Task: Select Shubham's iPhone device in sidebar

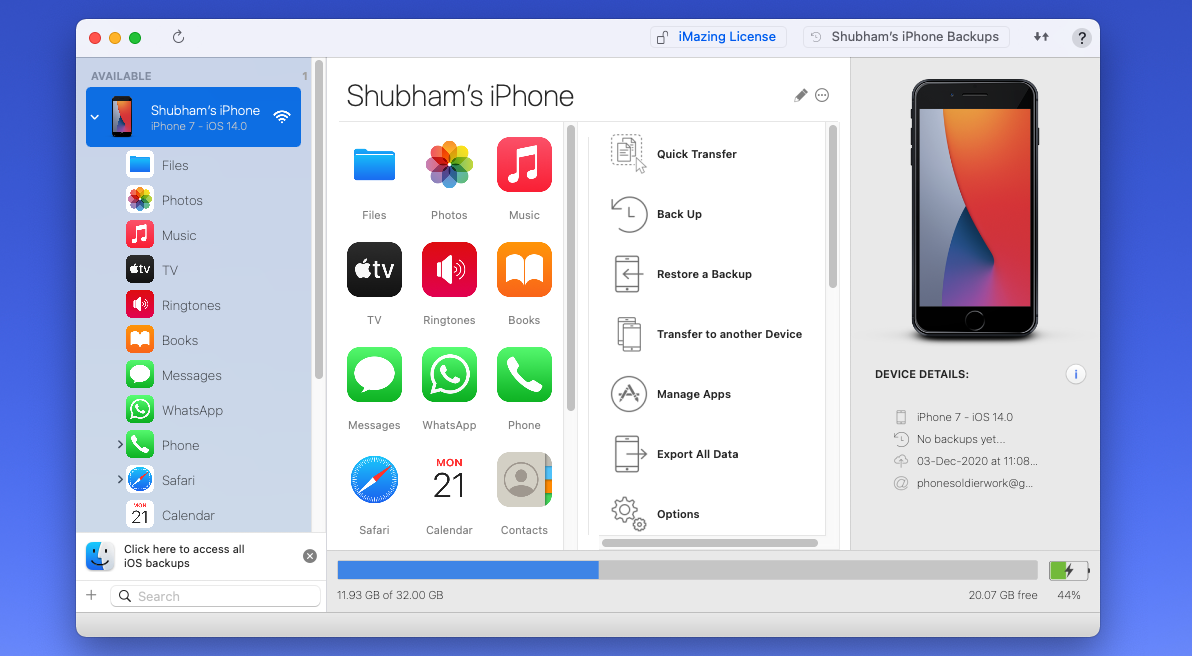Action: 193,117
